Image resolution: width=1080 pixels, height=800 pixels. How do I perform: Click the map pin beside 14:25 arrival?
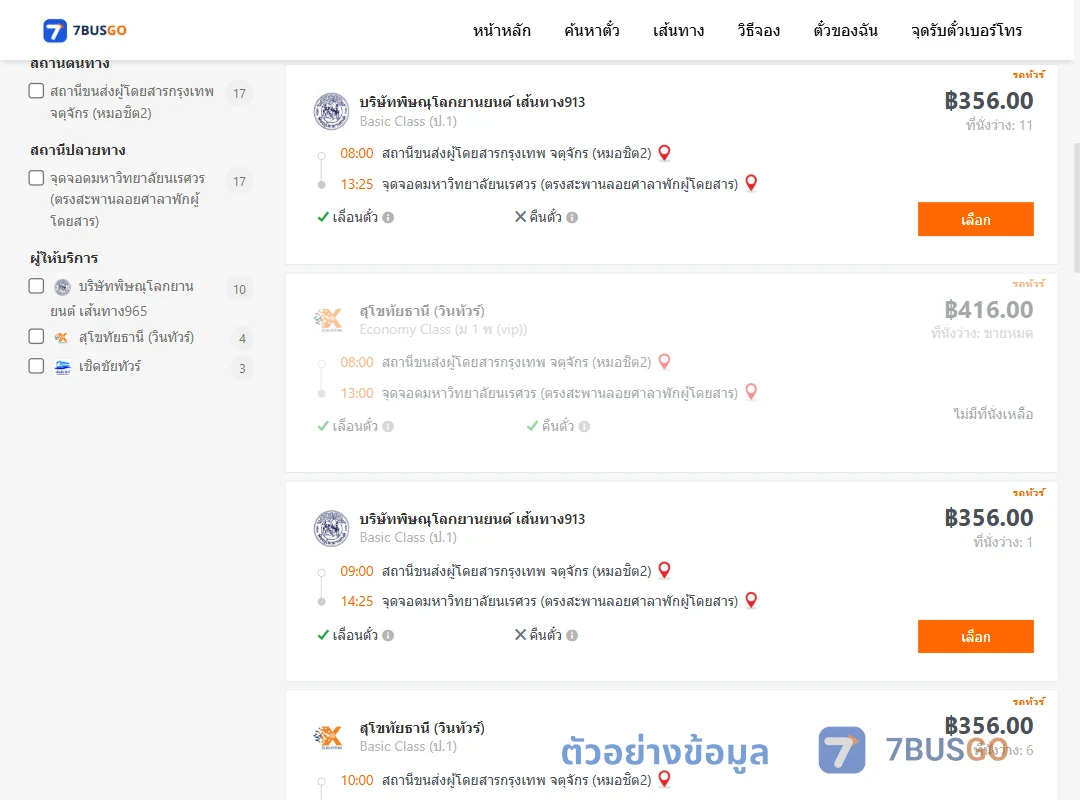(x=751, y=600)
